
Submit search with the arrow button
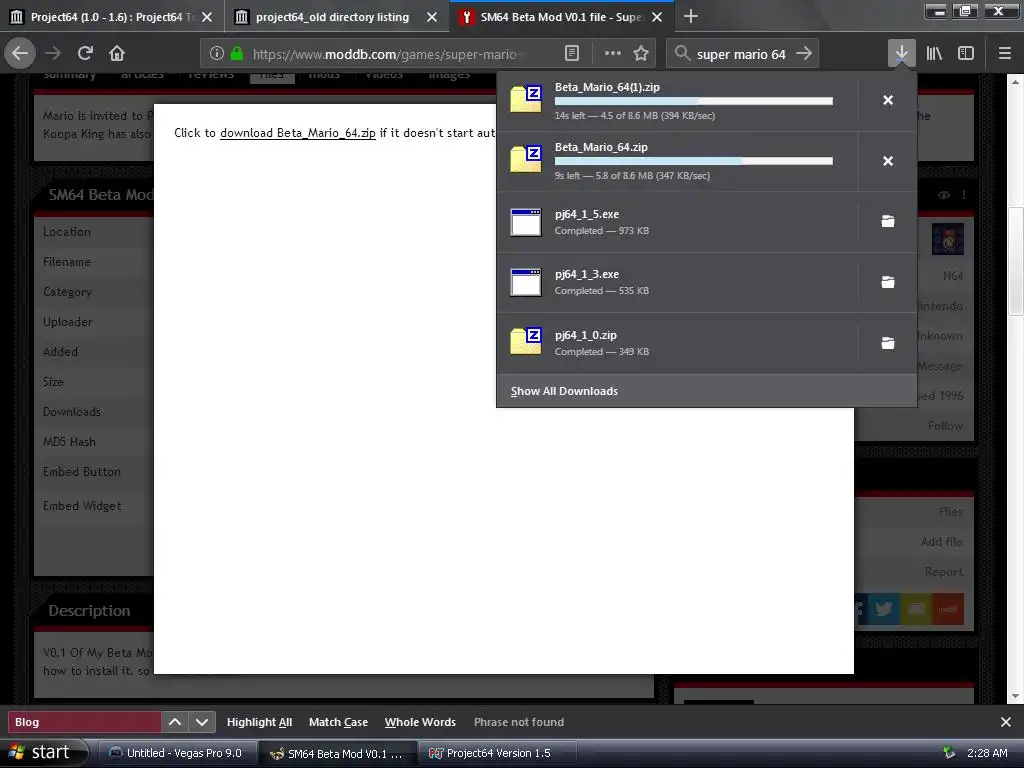pos(804,54)
